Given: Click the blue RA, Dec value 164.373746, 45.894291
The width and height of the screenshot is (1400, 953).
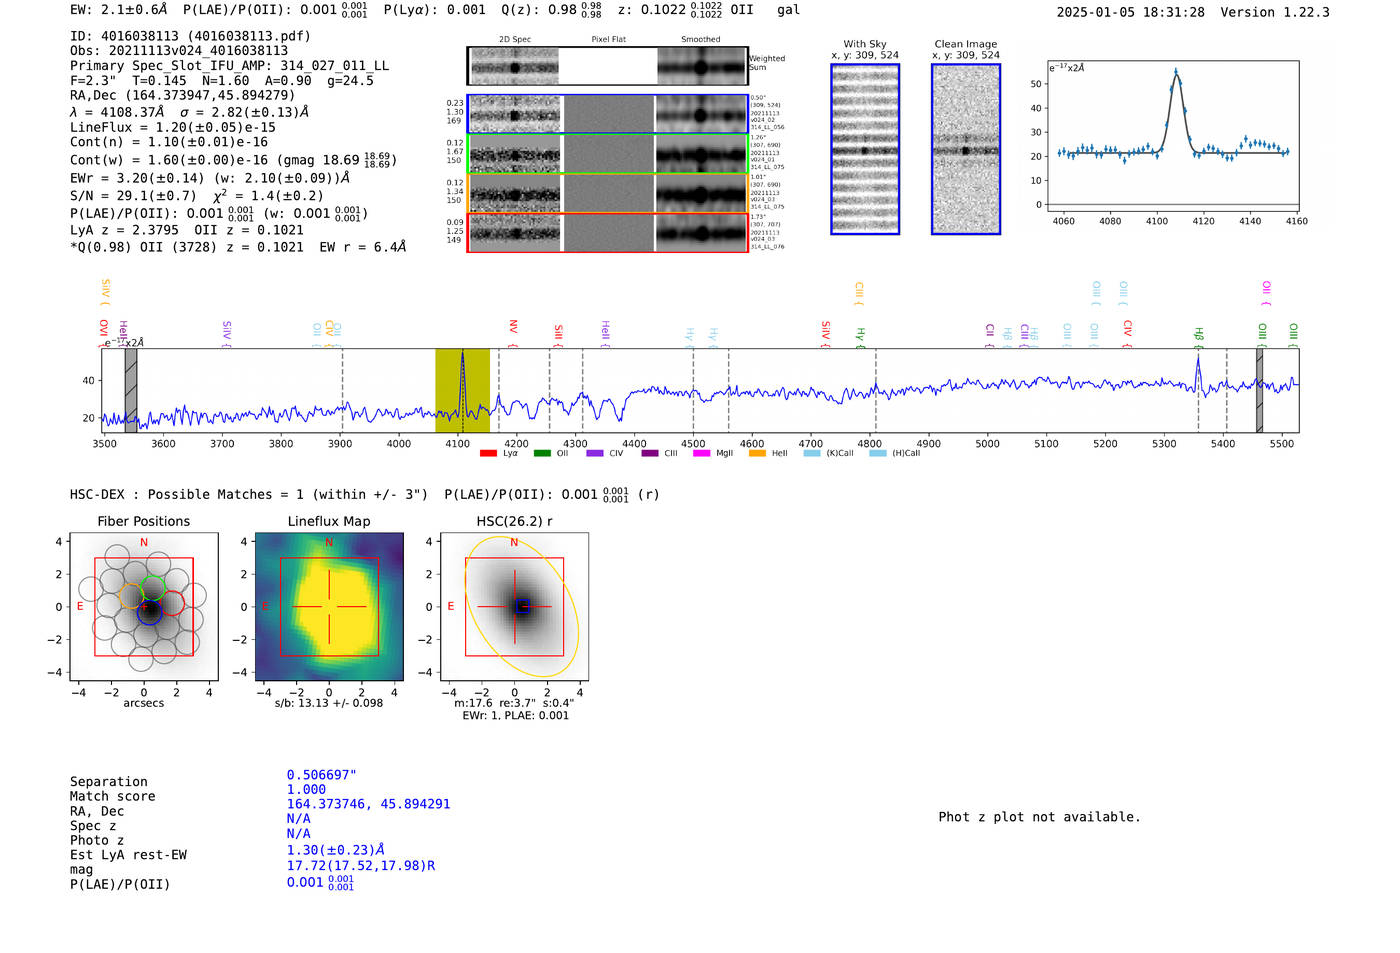Looking at the screenshot, I should click(369, 804).
